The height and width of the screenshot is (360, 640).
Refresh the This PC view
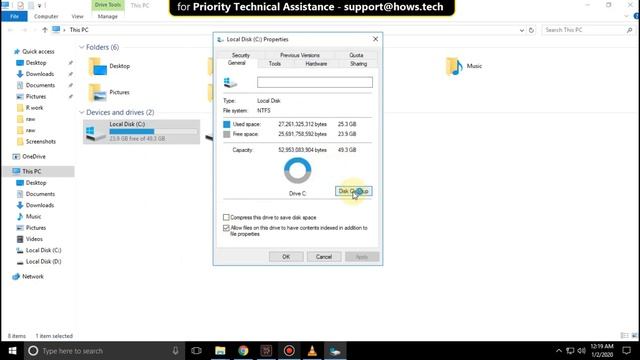coord(531,30)
